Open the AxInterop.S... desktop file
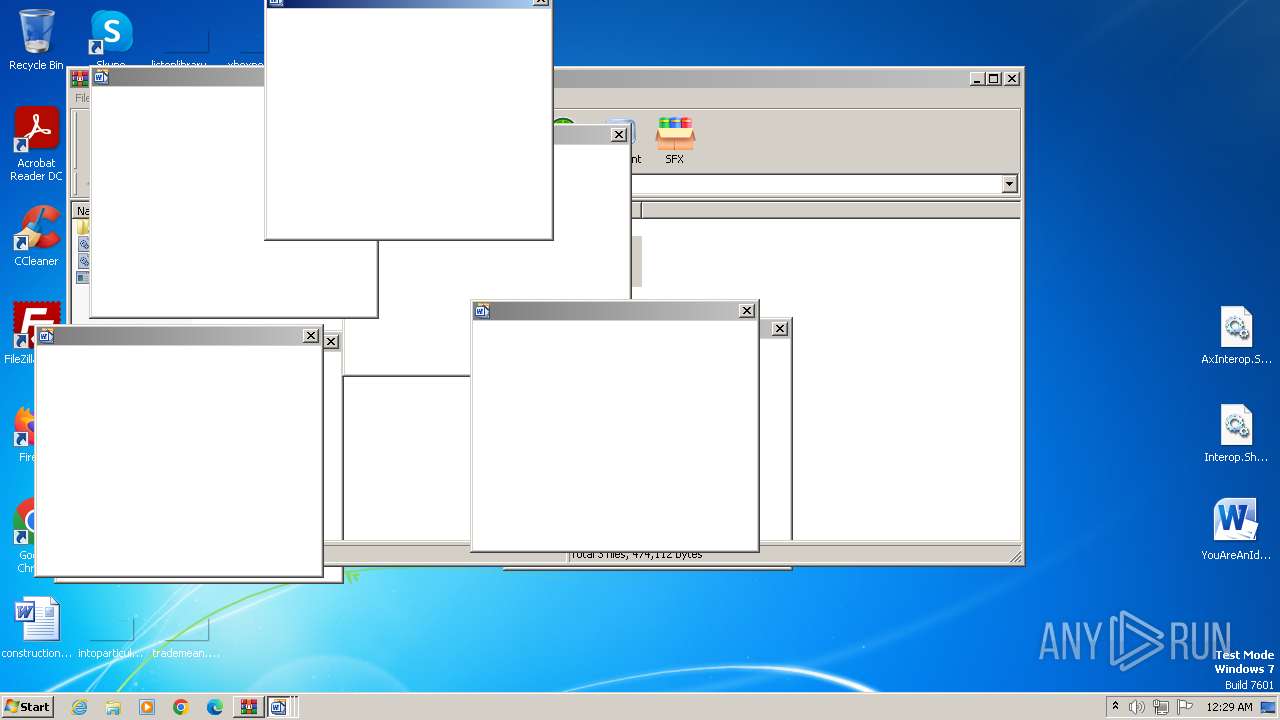Image resolution: width=1280 pixels, height=720 pixels. [1236, 336]
